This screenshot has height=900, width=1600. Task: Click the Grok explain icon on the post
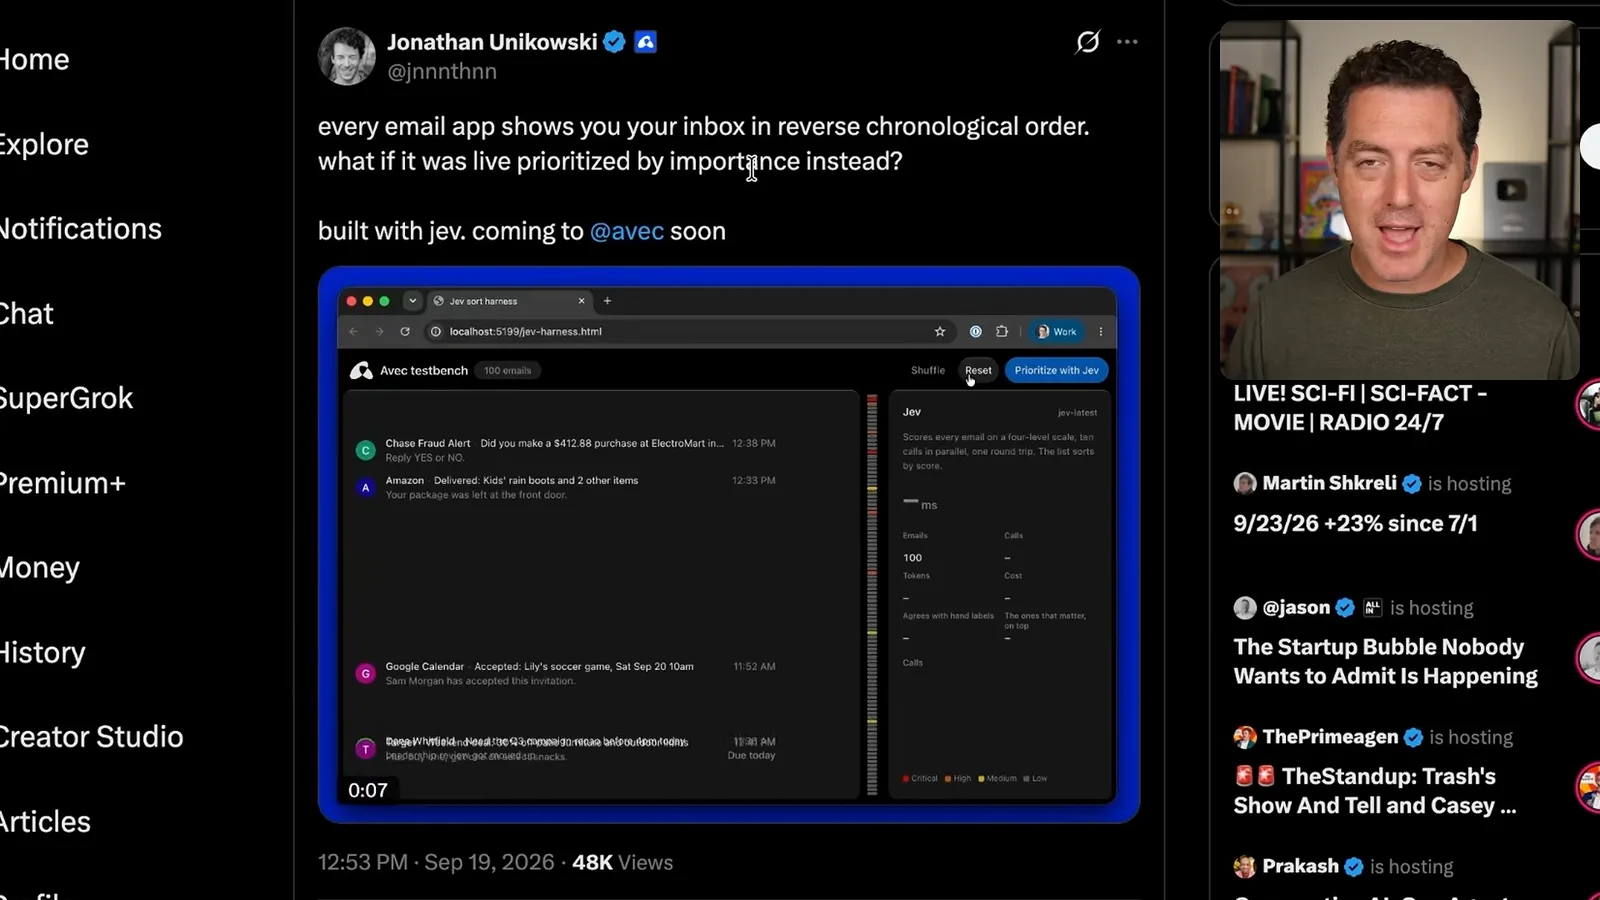click(x=1088, y=42)
